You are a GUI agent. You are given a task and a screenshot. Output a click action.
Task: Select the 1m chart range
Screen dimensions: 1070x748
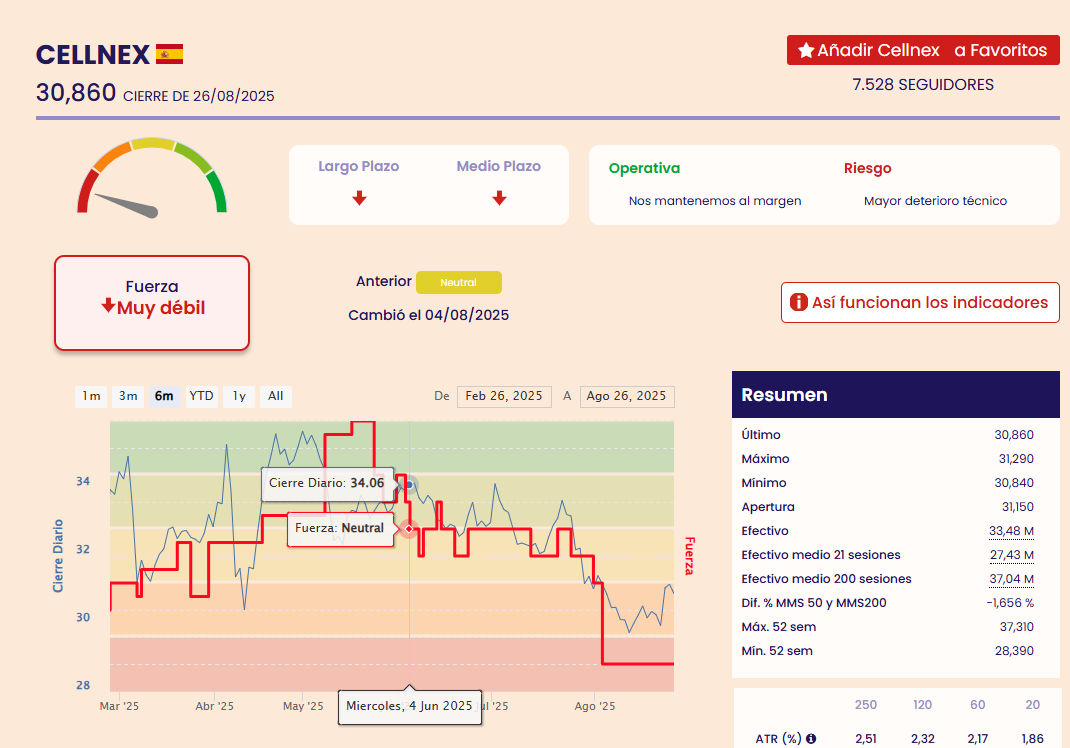point(91,397)
